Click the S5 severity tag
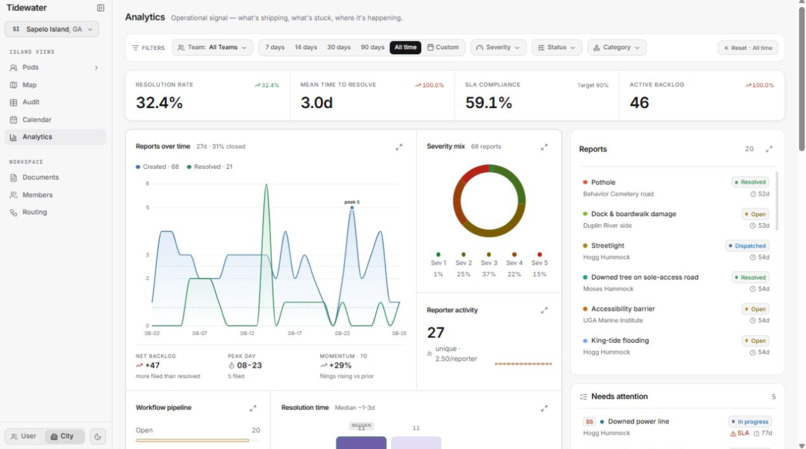Image resolution: width=806 pixels, height=449 pixels. click(x=589, y=422)
